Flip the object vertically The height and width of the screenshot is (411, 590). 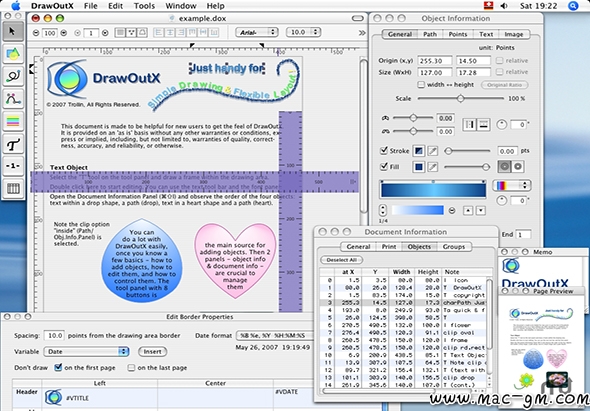[x=484, y=124]
